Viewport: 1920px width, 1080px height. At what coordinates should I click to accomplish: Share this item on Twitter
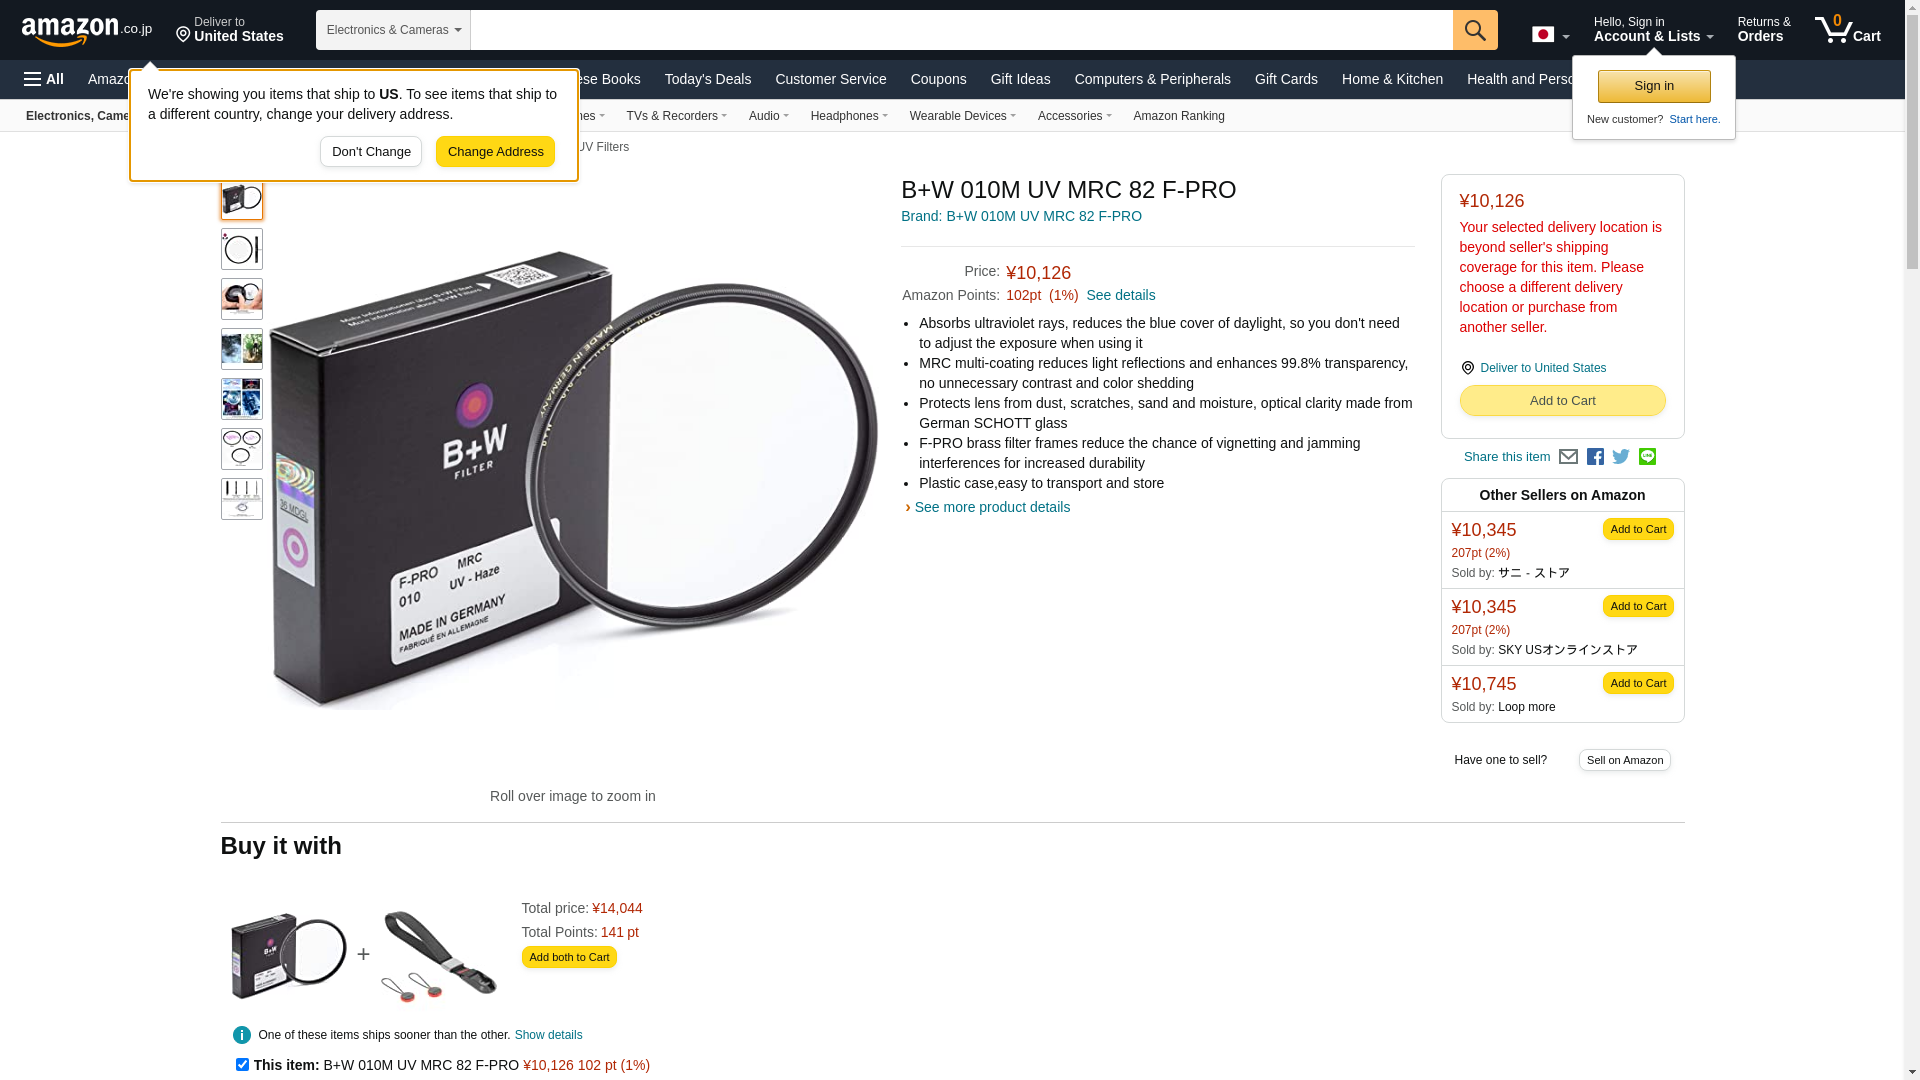pos(1621,457)
